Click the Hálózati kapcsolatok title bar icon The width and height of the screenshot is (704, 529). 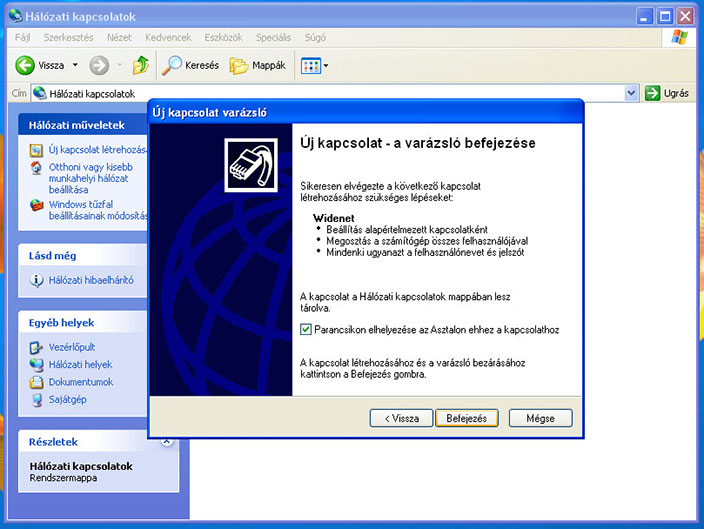pos(16,16)
